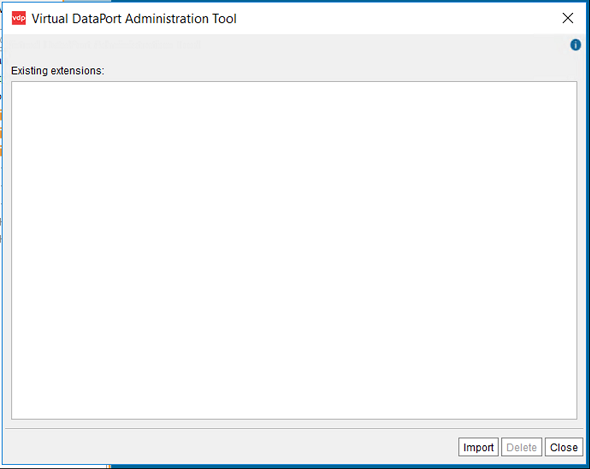Open the blue info icon
The width and height of the screenshot is (590, 469).
tap(575, 45)
